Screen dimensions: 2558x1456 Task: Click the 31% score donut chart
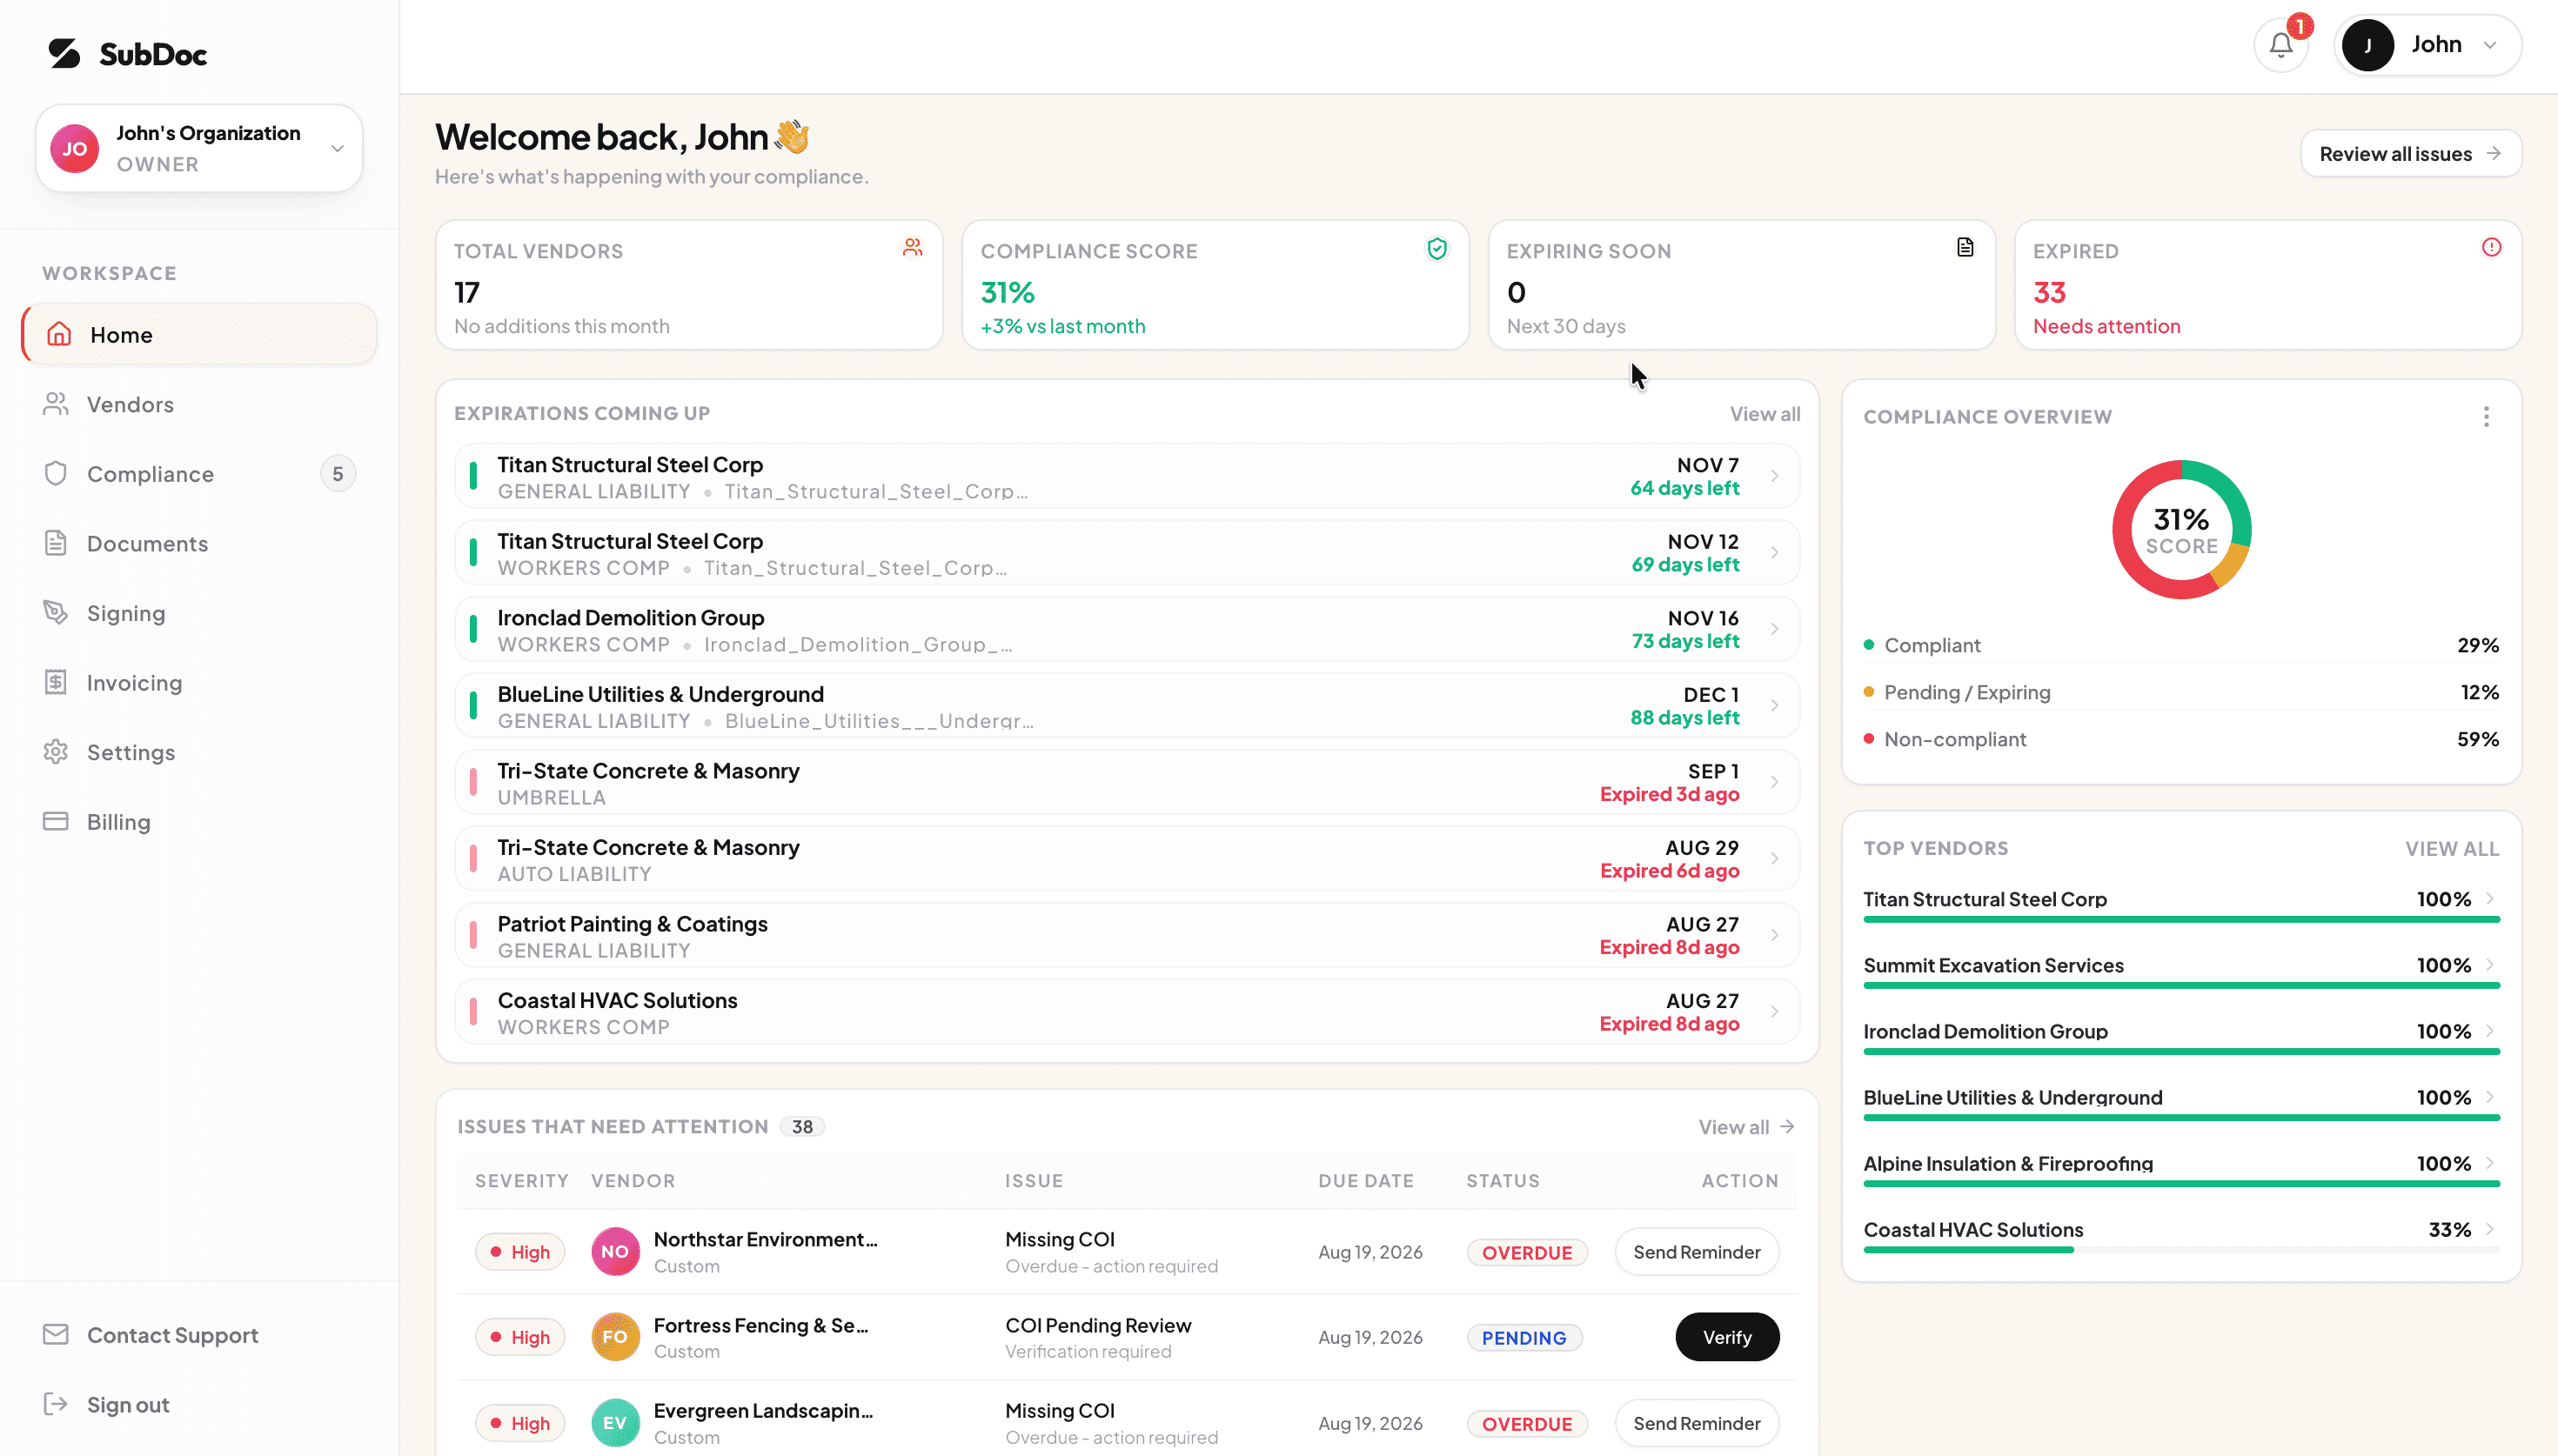tap(2181, 529)
